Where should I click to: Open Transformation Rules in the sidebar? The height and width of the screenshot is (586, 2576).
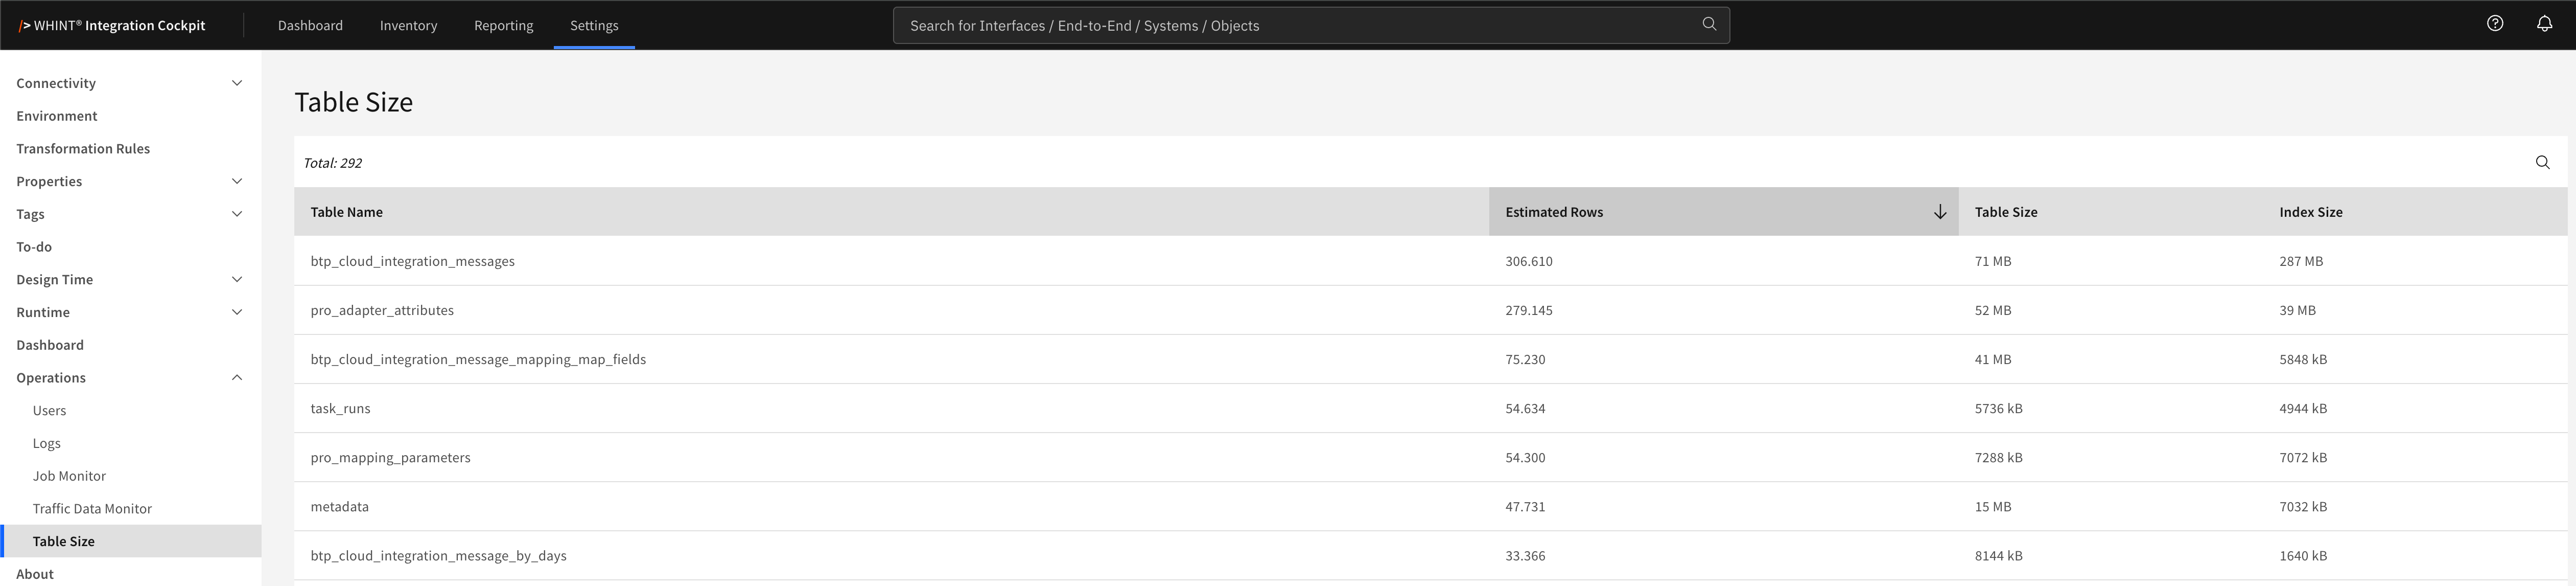(x=130, y=148)
